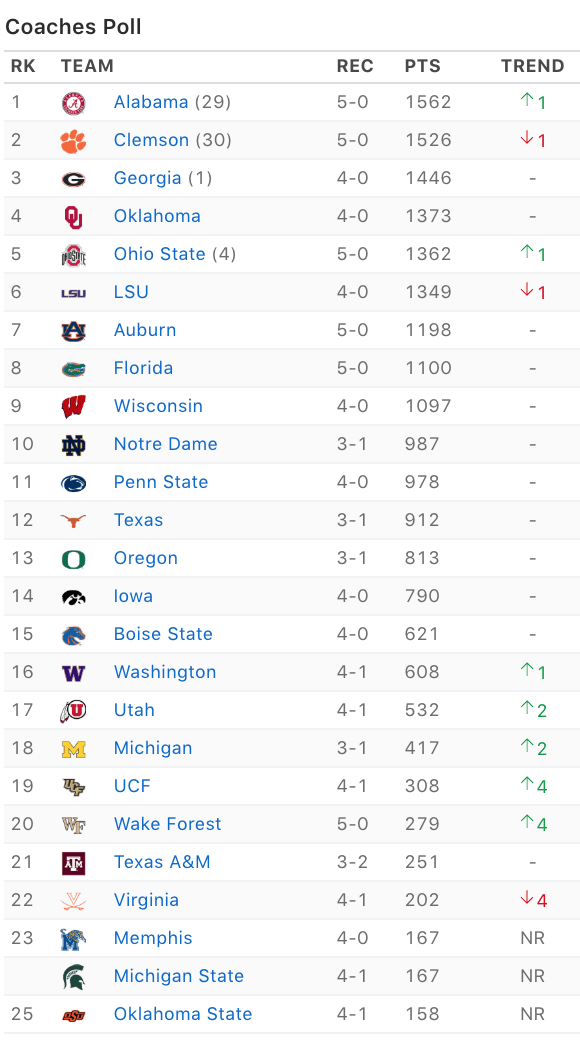Image resolution: width=580 pixels, height=1046 pixels.
Task: Visit the Texas A&M link
Action: pos(162,863)
